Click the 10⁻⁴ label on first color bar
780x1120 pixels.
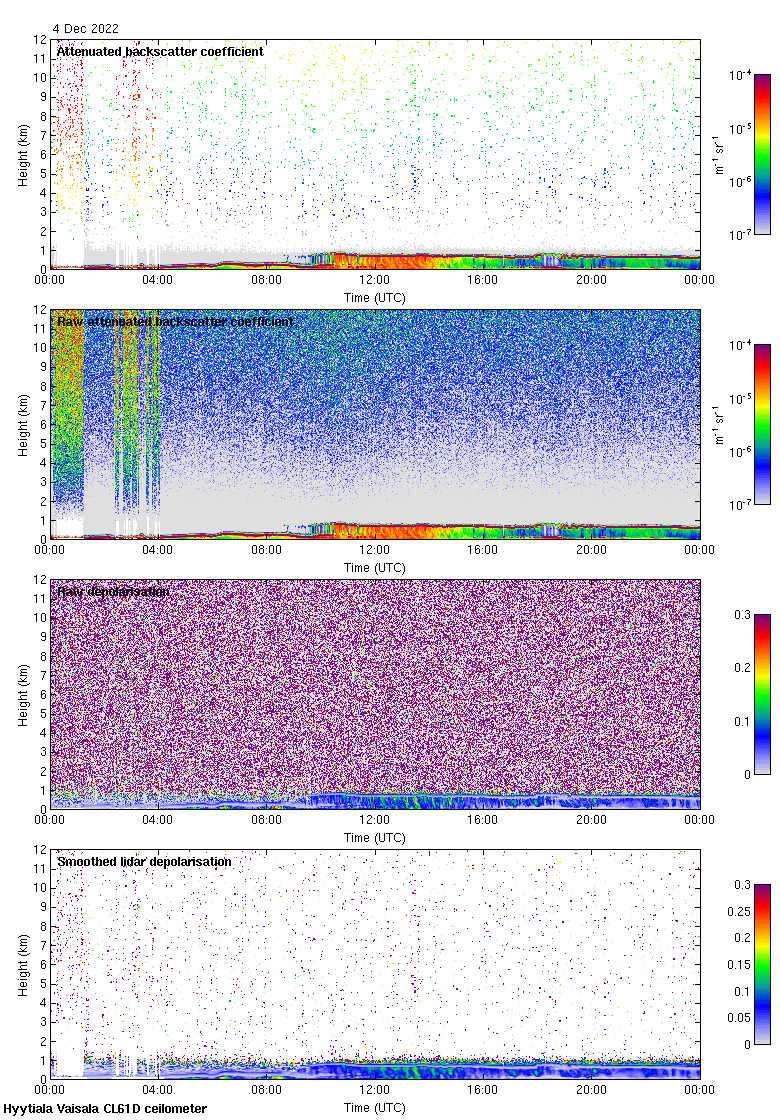740,74
